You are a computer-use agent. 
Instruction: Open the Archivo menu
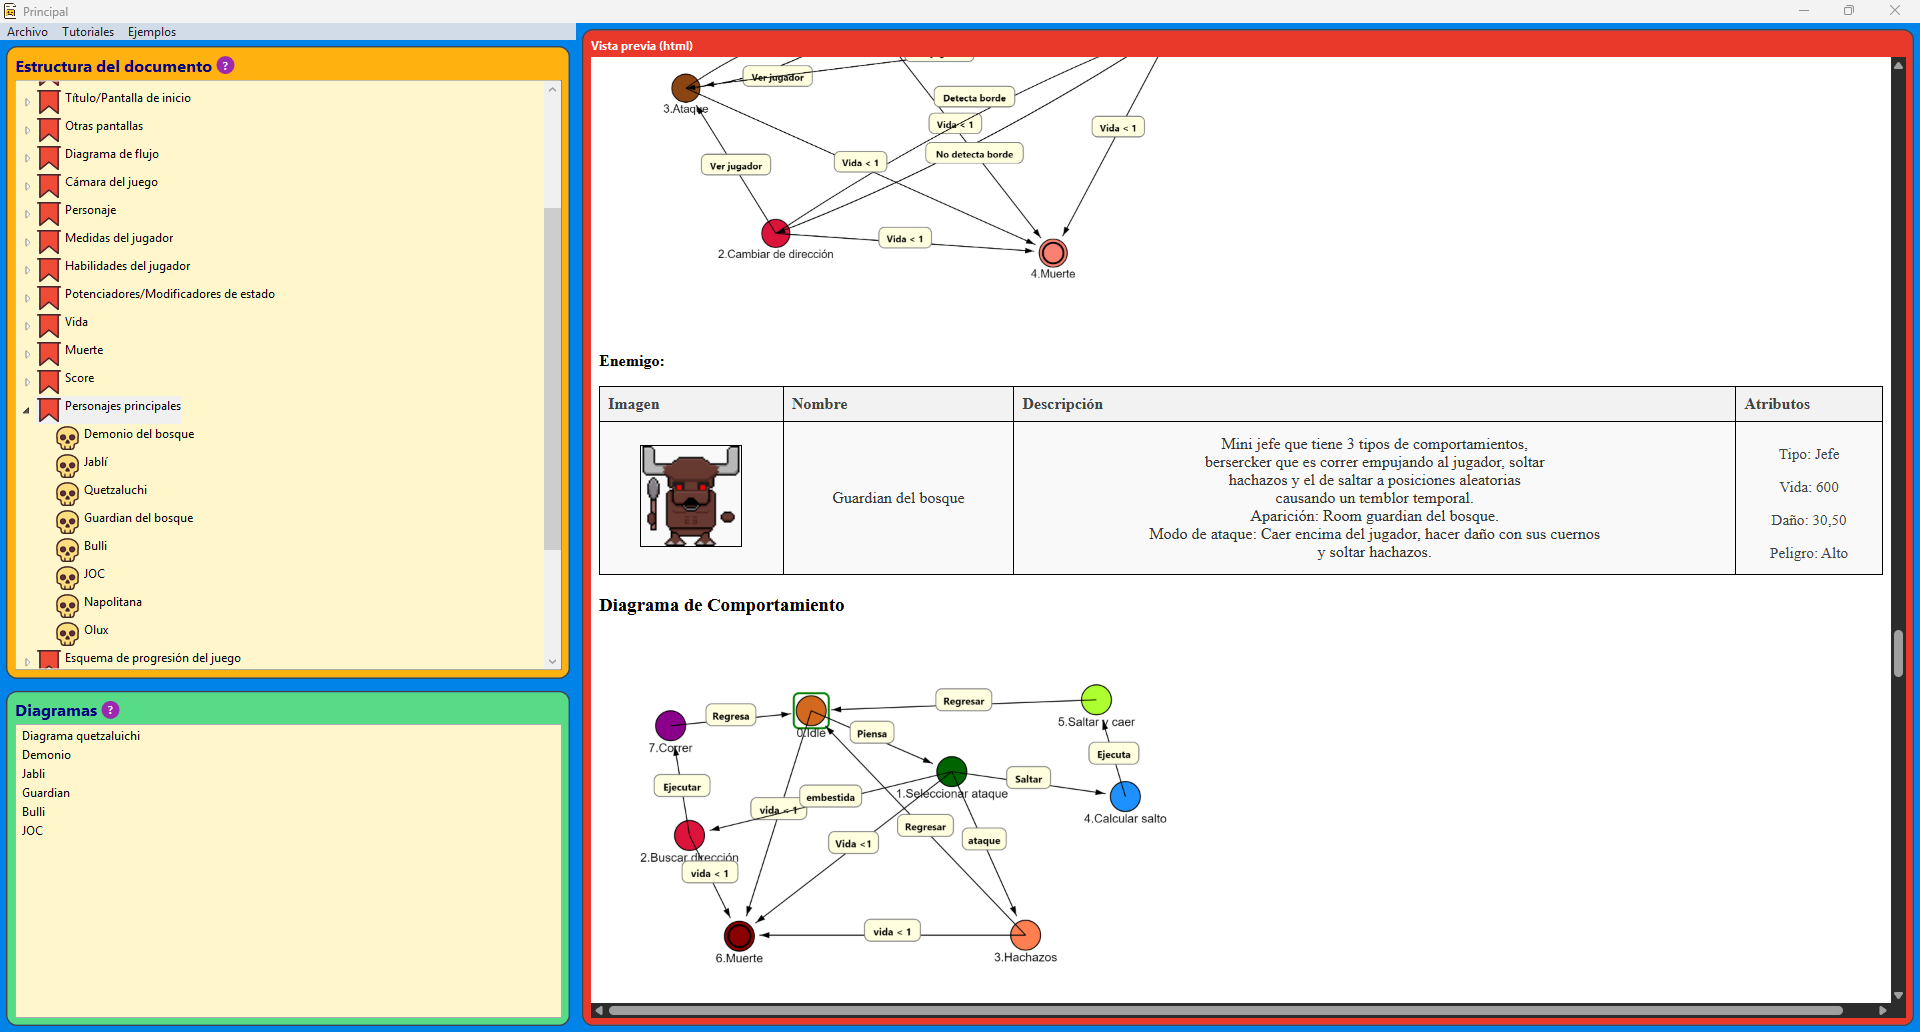pyautogui.click(x=27, y=32)
